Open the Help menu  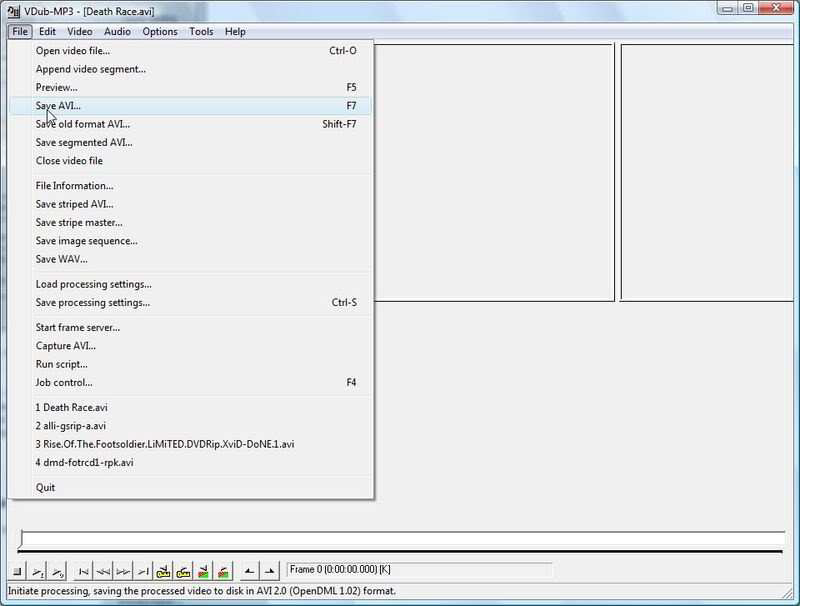point(235,32)
